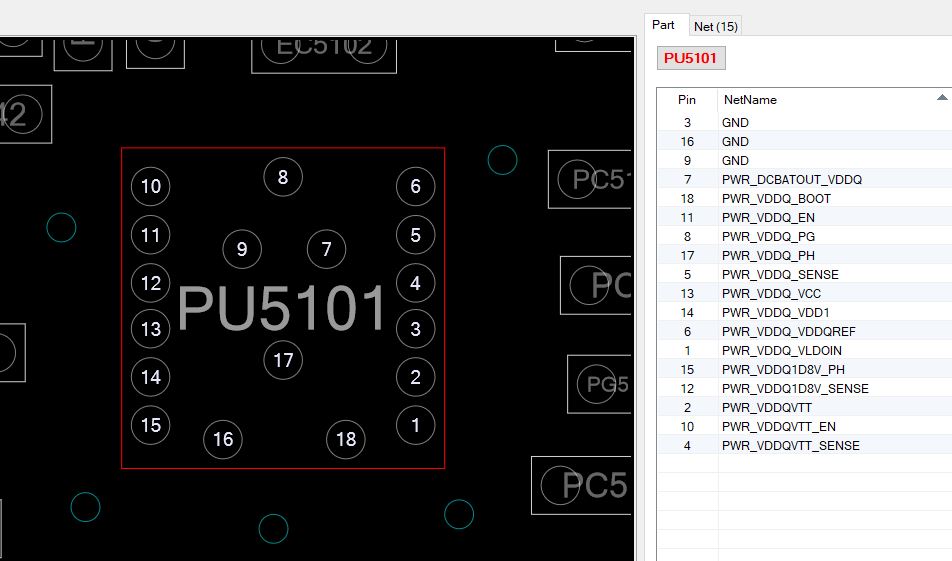This screenshot has width=952, height=561.
Task: Click the red PU5101 part button
Action: (x=690, y=58)
